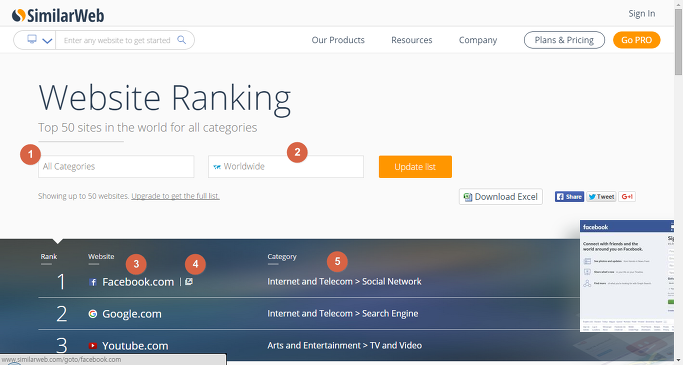Open the Youtube.com ranking entry

click(x=135, y=345)
